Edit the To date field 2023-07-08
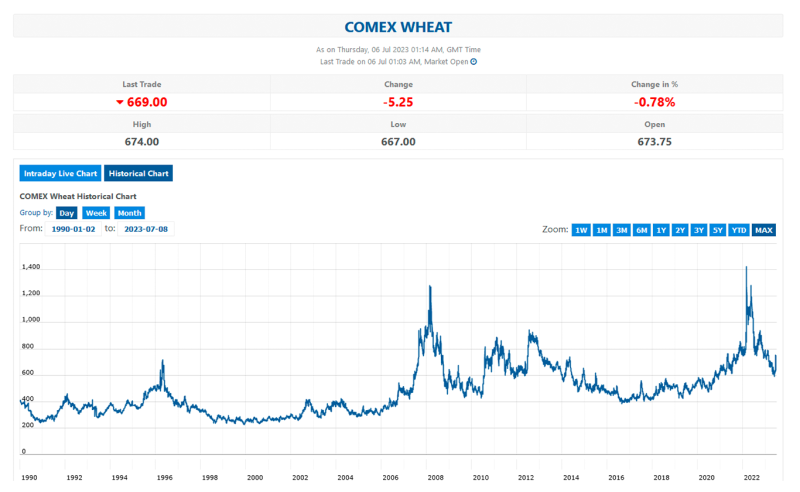Screen dimensions: 800x492 click(146, 229)
